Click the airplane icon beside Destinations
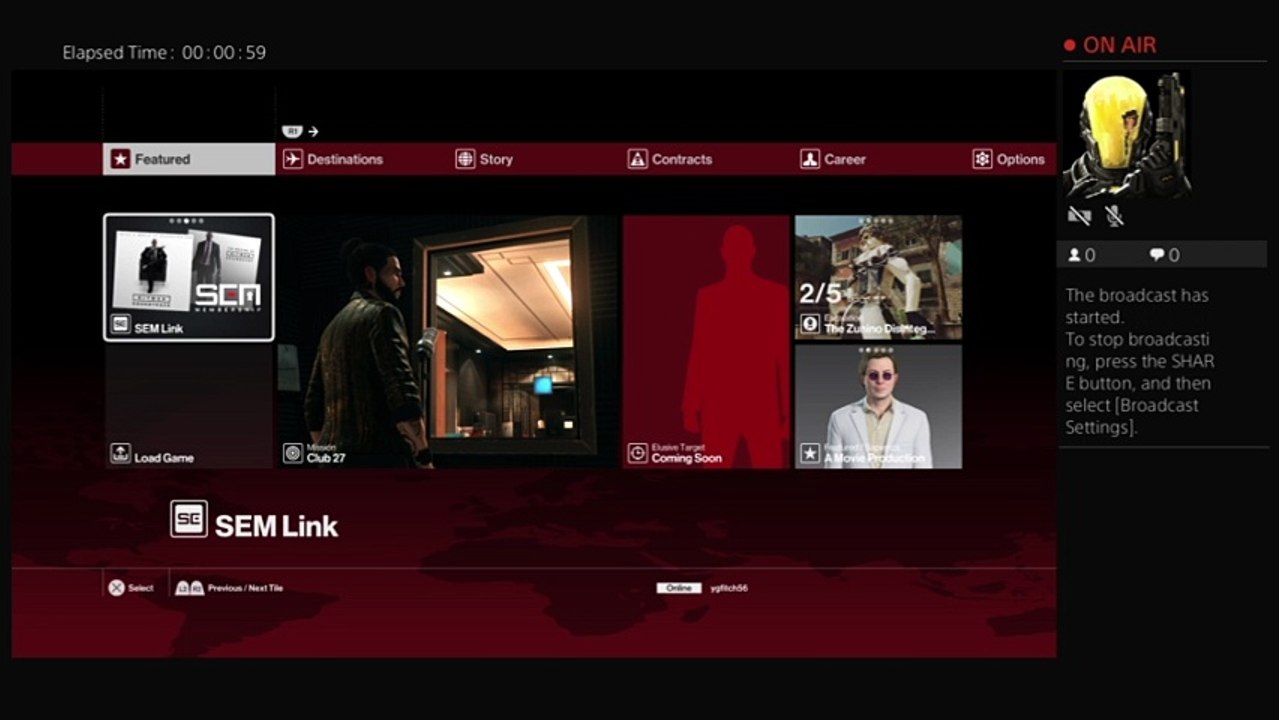The image size is (1279, 720). [293, 159]
